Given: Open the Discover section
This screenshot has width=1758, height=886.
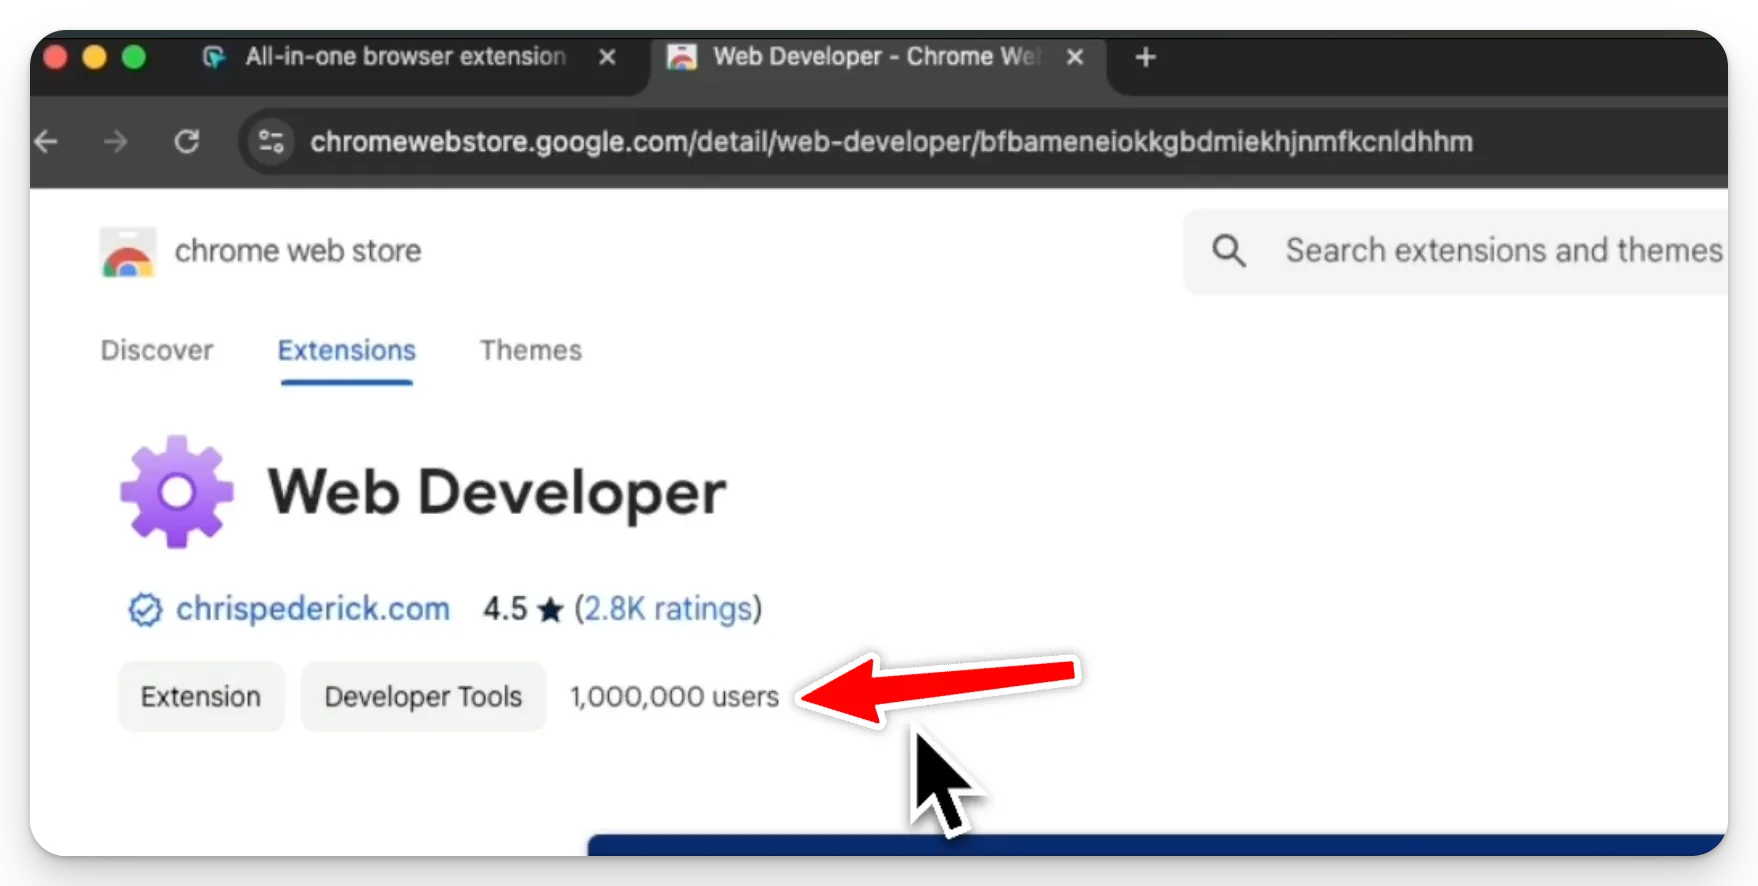Looking at the screenshot, I should point(157,350).
